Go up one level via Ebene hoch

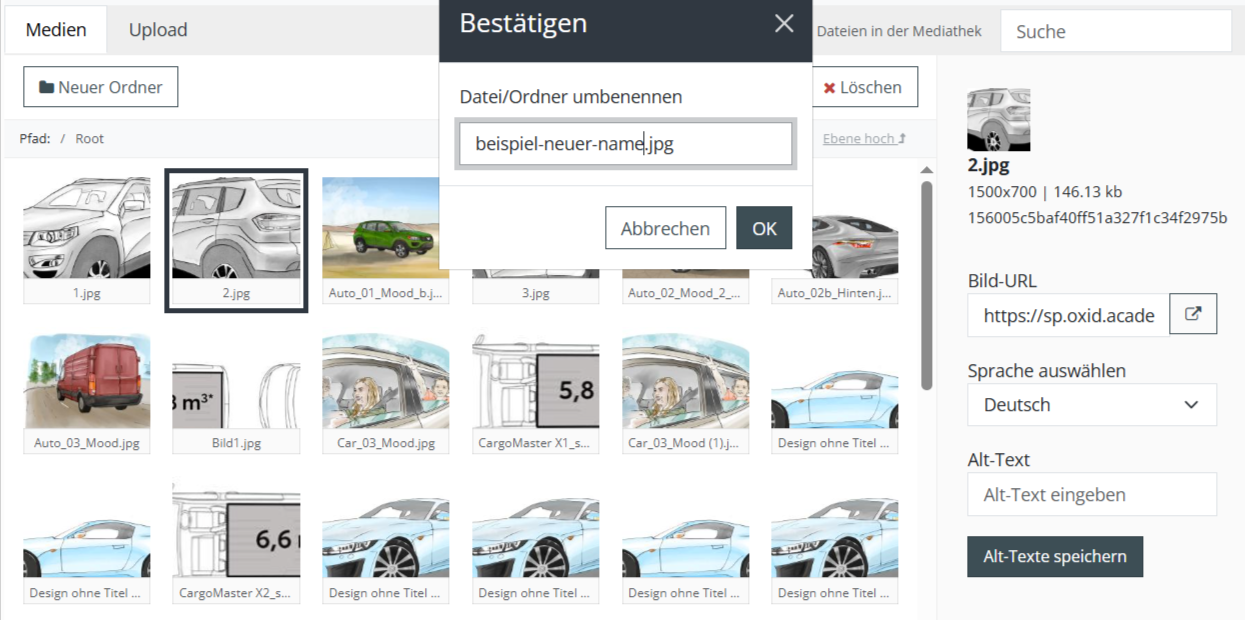coord(864,139)
